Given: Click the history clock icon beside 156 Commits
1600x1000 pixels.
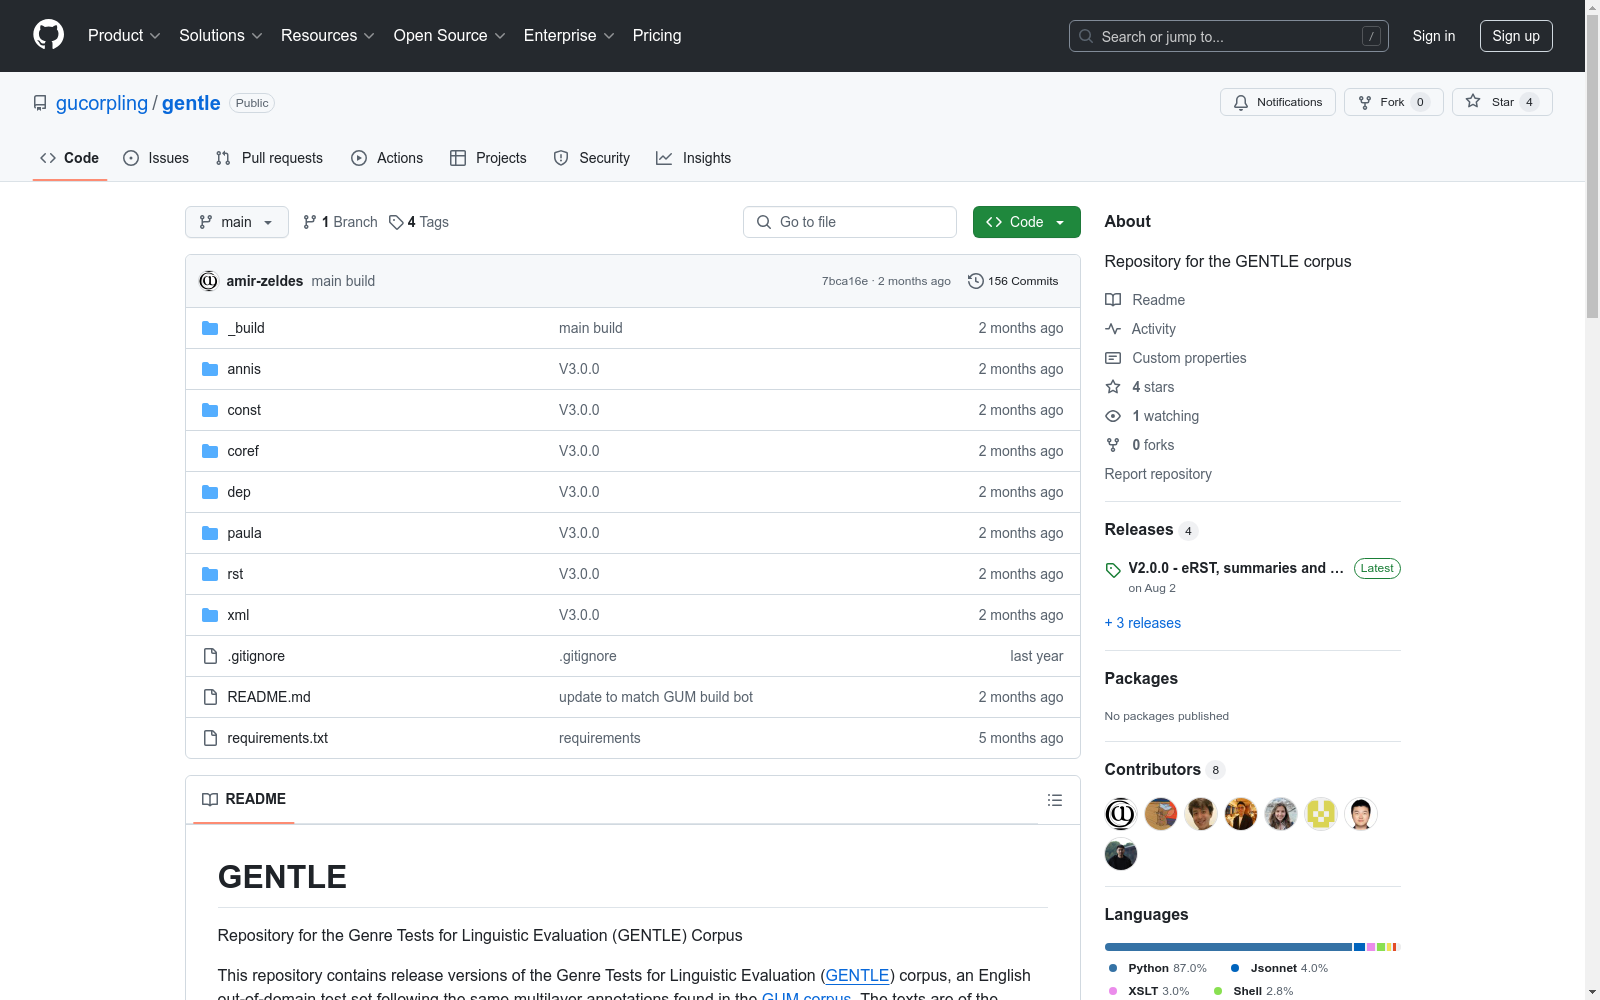Looking at the screenshot, I should [976, 281].
